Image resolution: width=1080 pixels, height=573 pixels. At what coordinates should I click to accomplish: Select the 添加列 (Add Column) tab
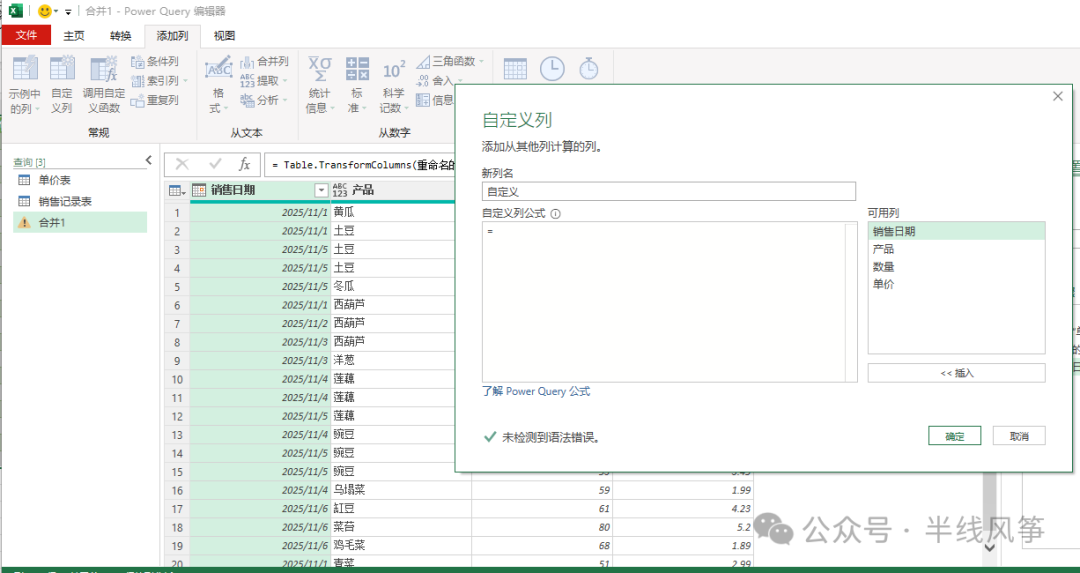point(172,36)
